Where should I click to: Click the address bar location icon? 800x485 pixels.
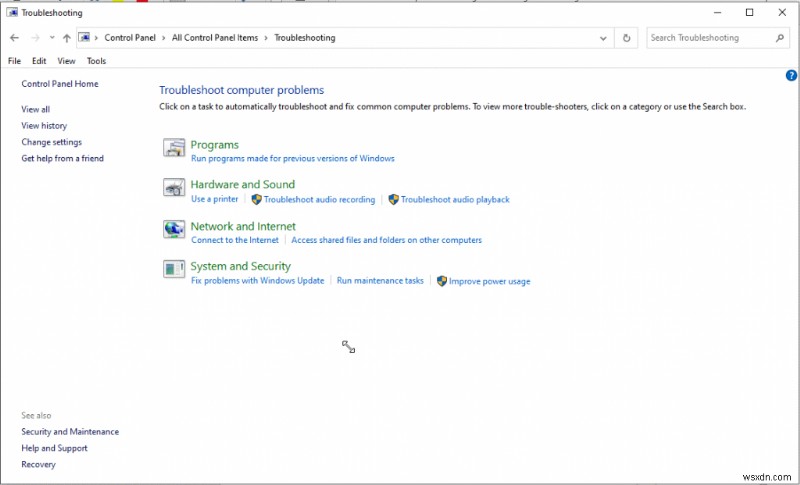[x=84, y=37]
